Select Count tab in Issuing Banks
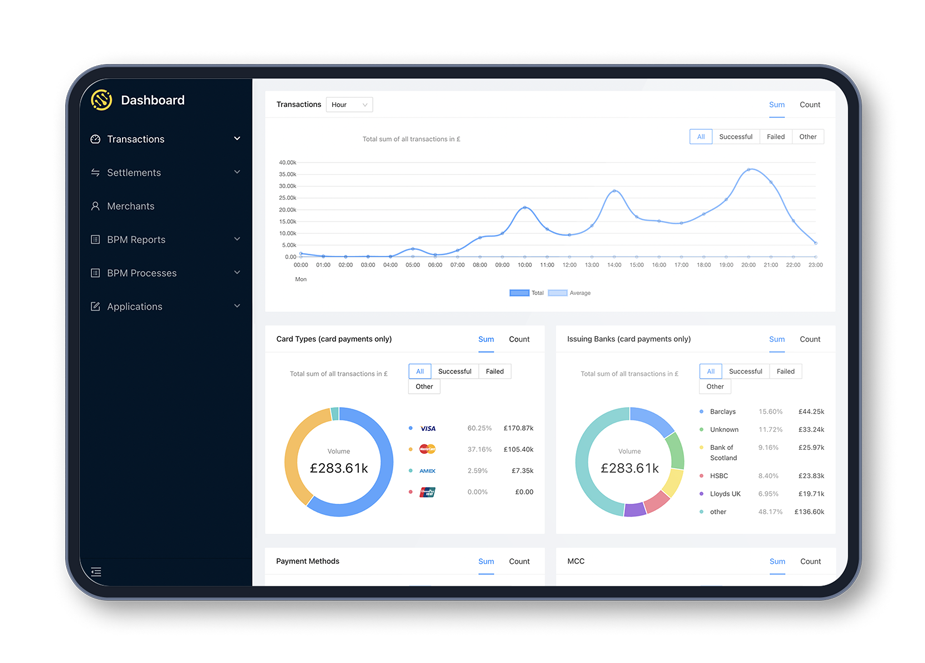 coord(809,339)
